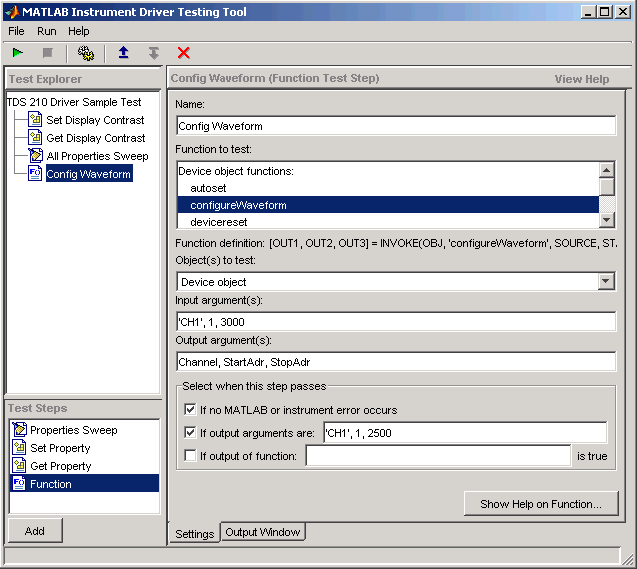637x569 pixels.
Task: Select All Properties Sweep in Test Explorer
Action: 97,156
